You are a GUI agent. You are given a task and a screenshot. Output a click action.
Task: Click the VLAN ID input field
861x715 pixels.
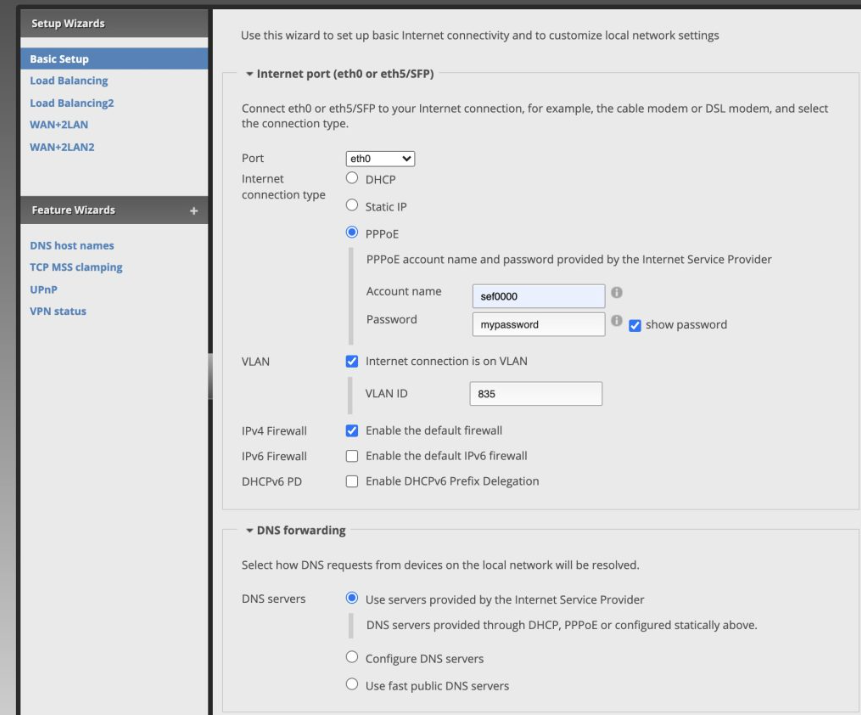536,394
